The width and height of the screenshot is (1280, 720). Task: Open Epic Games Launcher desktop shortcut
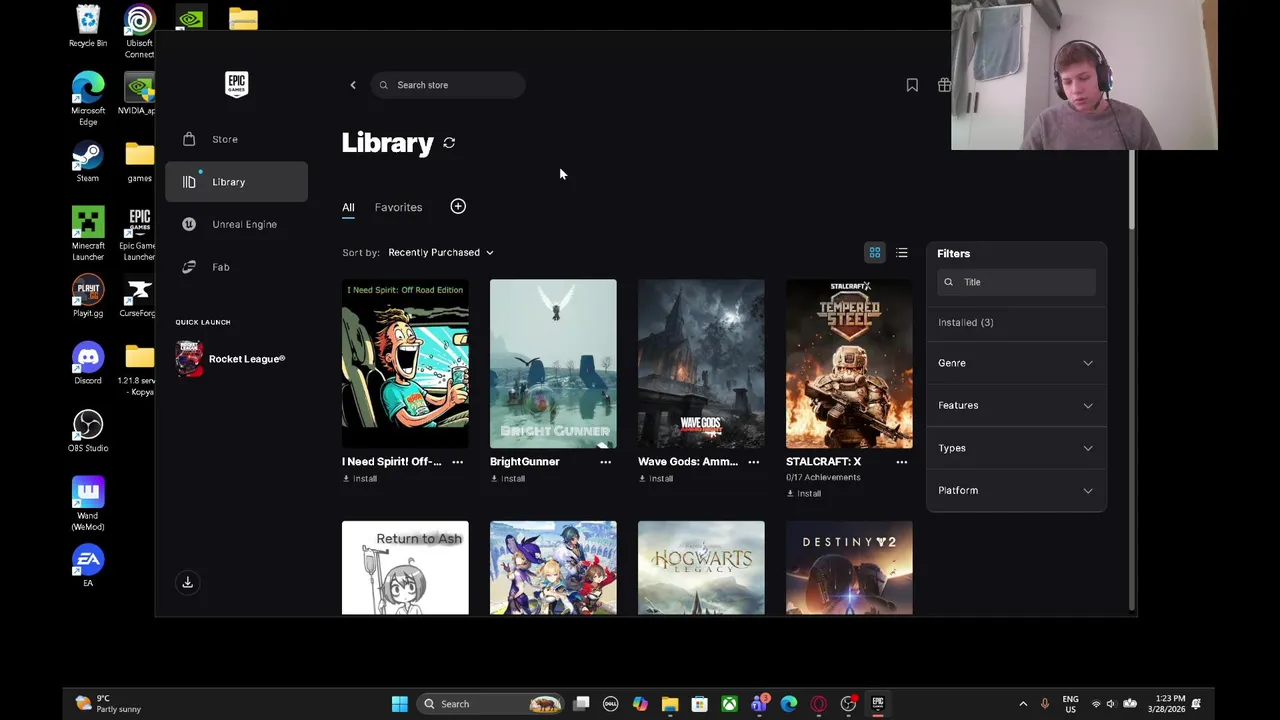pyautogui.click(x=139, y=234)
